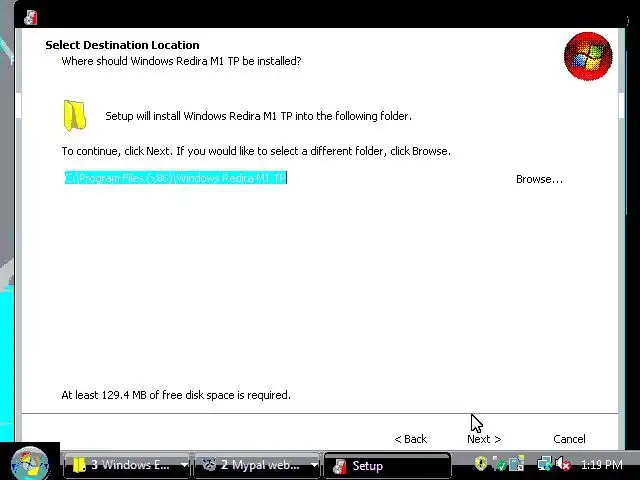The image size is (640, 480).
Task: Click the setup icon in the title bar
Action: (30, 18)
